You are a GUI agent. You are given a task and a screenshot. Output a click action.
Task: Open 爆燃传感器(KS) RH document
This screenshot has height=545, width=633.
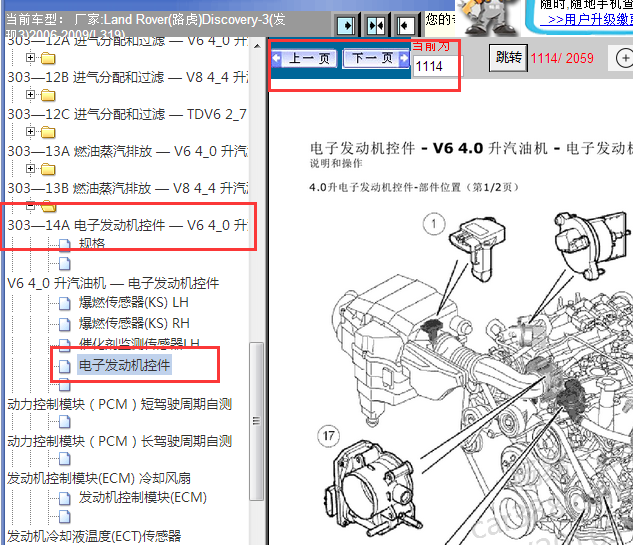click(134, 323)
